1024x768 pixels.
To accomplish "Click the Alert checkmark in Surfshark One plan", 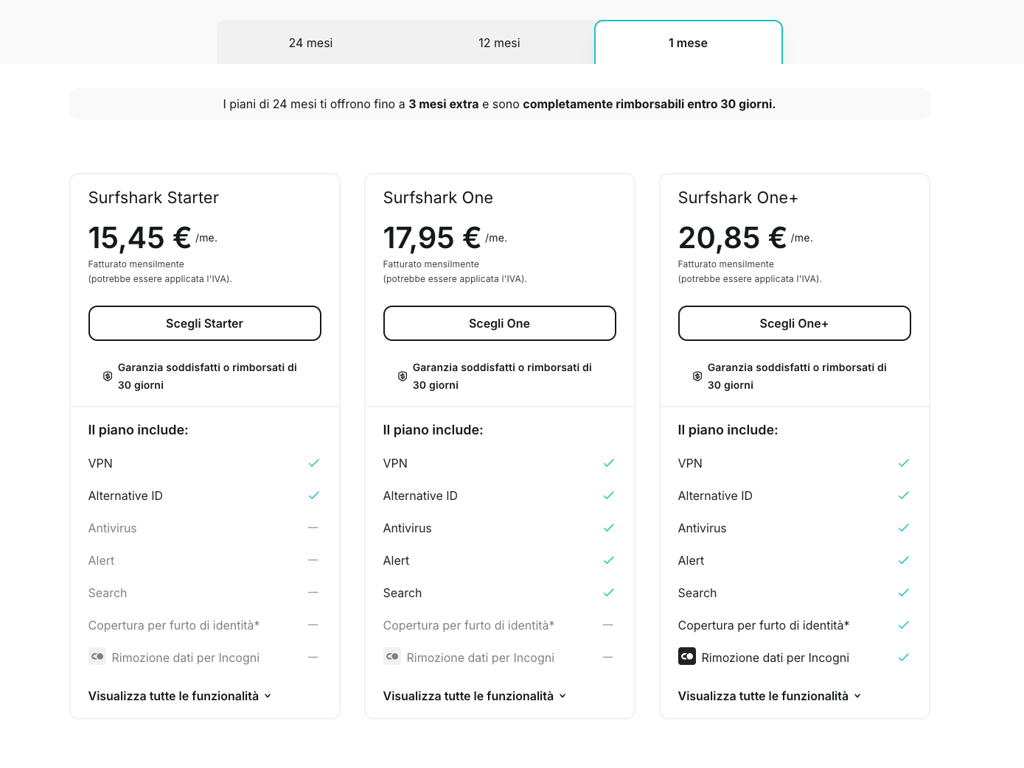I will (609, 560).
